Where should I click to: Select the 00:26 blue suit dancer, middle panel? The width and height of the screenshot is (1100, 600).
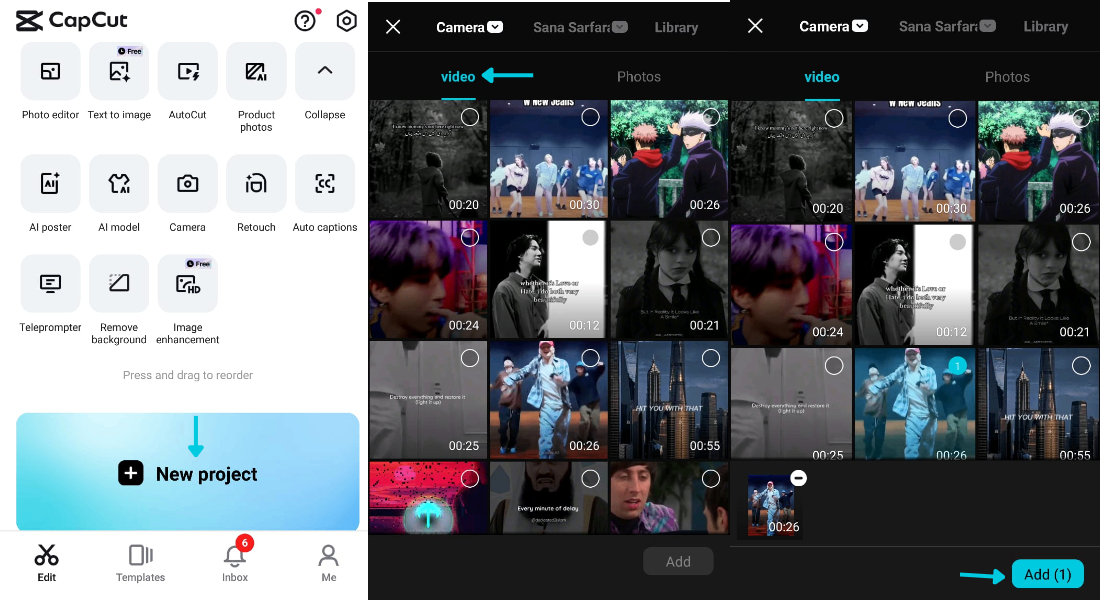tap(590, 358)
